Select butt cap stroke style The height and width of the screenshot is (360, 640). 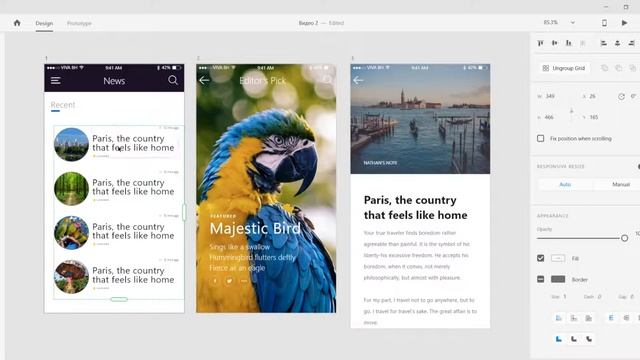pyautogui.click(x=611, y=318)
